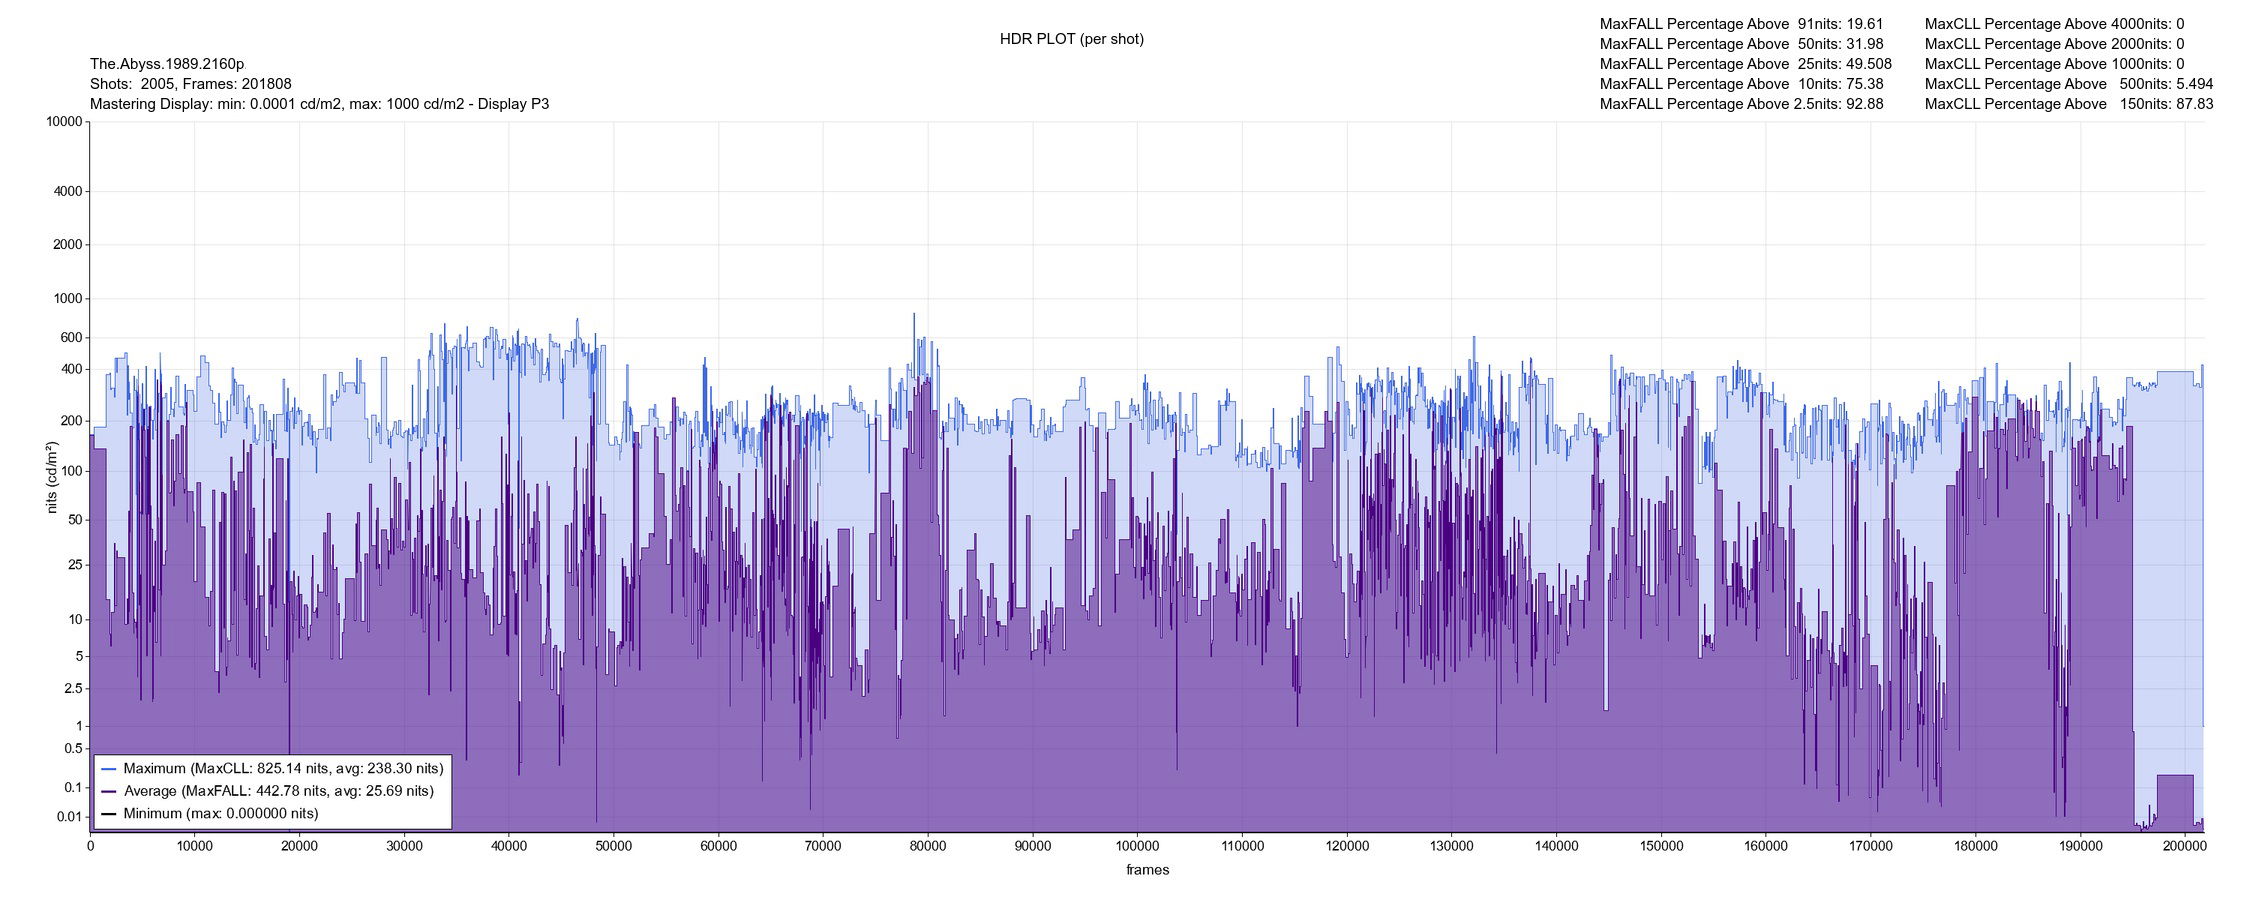Click 'MaxFALL Percentage Above 10nits: 75.38'

pos(1741,84)
